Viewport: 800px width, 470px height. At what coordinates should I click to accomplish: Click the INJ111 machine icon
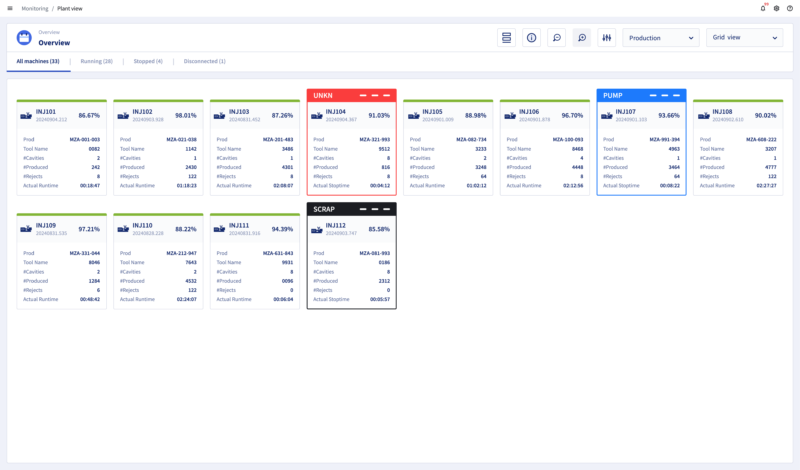(x=219, y=229)
